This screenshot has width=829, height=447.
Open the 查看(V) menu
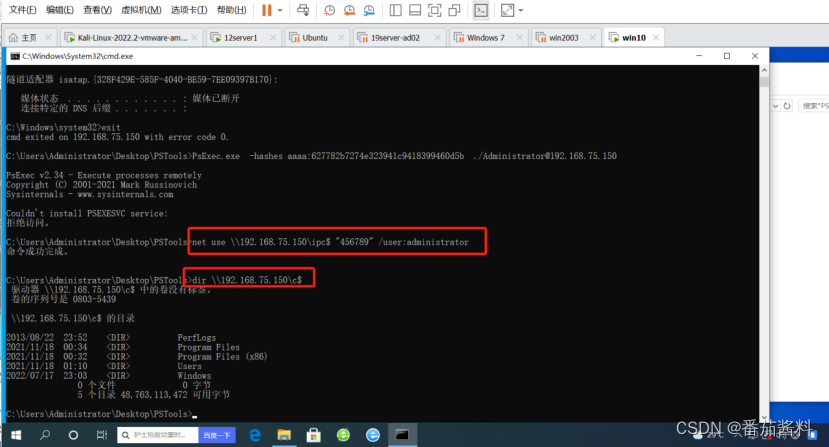coord(97,10)
